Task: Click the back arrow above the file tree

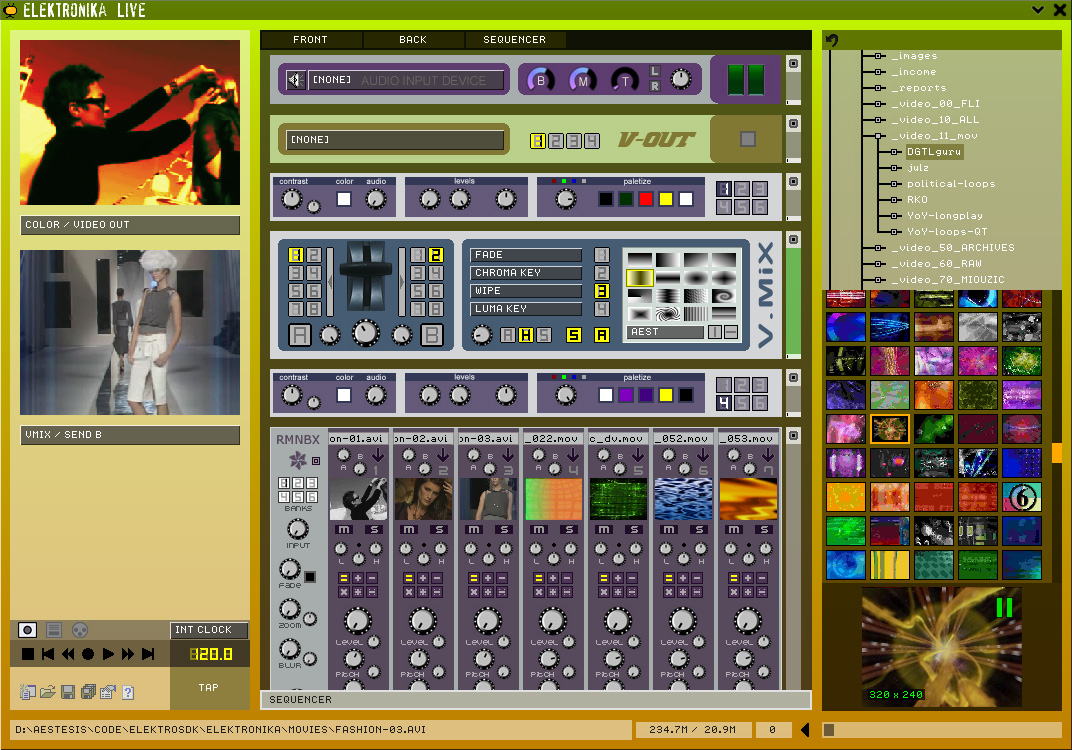Action: [x=832, y=40]
